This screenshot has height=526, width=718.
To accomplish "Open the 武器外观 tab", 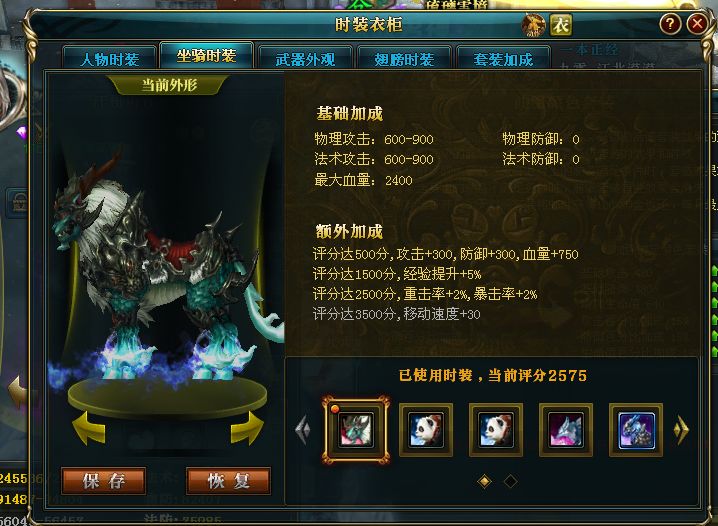I will point(305,59).
